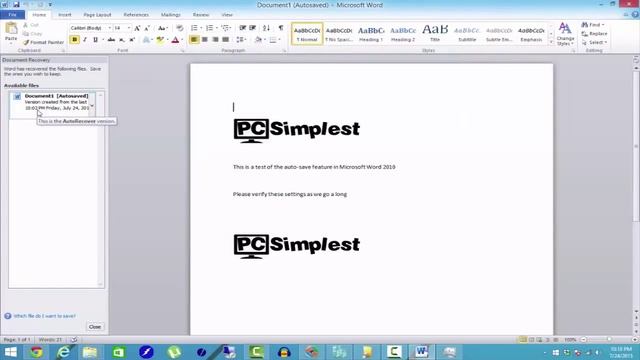Click the Word icon on the taskbar
Image resolution: width=640 pixels, height=360 pixels.
coord(421,352)
